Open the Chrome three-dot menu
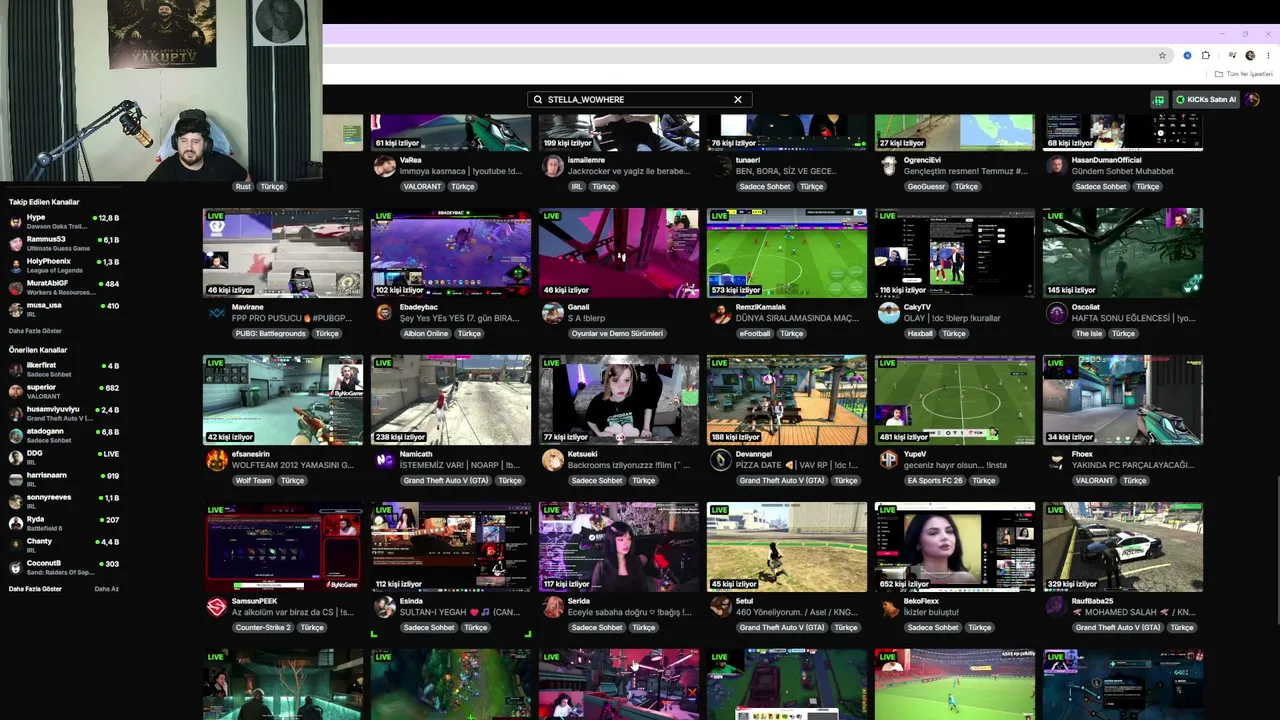 pos(1268,56)
